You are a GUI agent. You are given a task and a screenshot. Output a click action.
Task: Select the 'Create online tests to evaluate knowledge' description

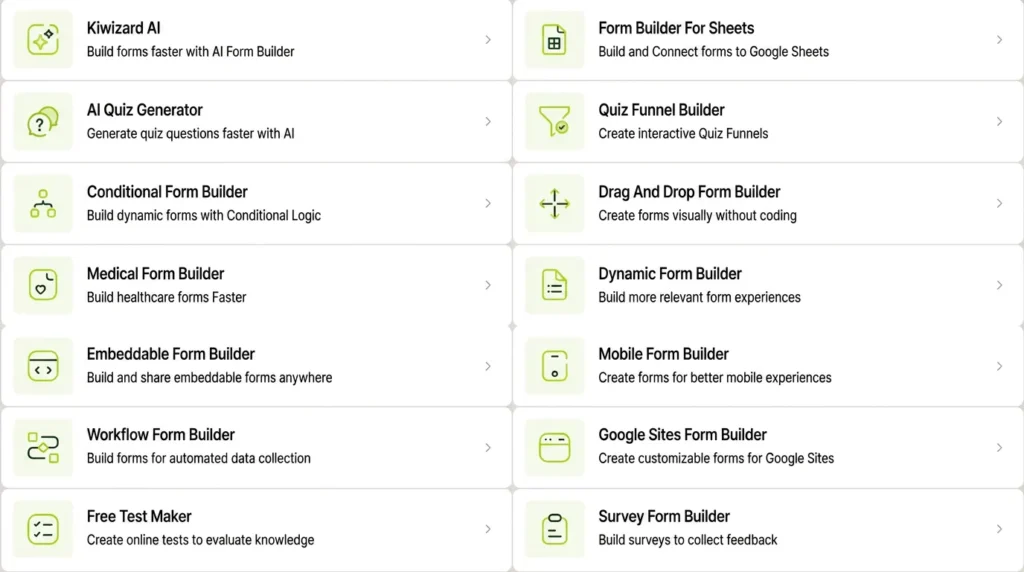tap(200, 540)
